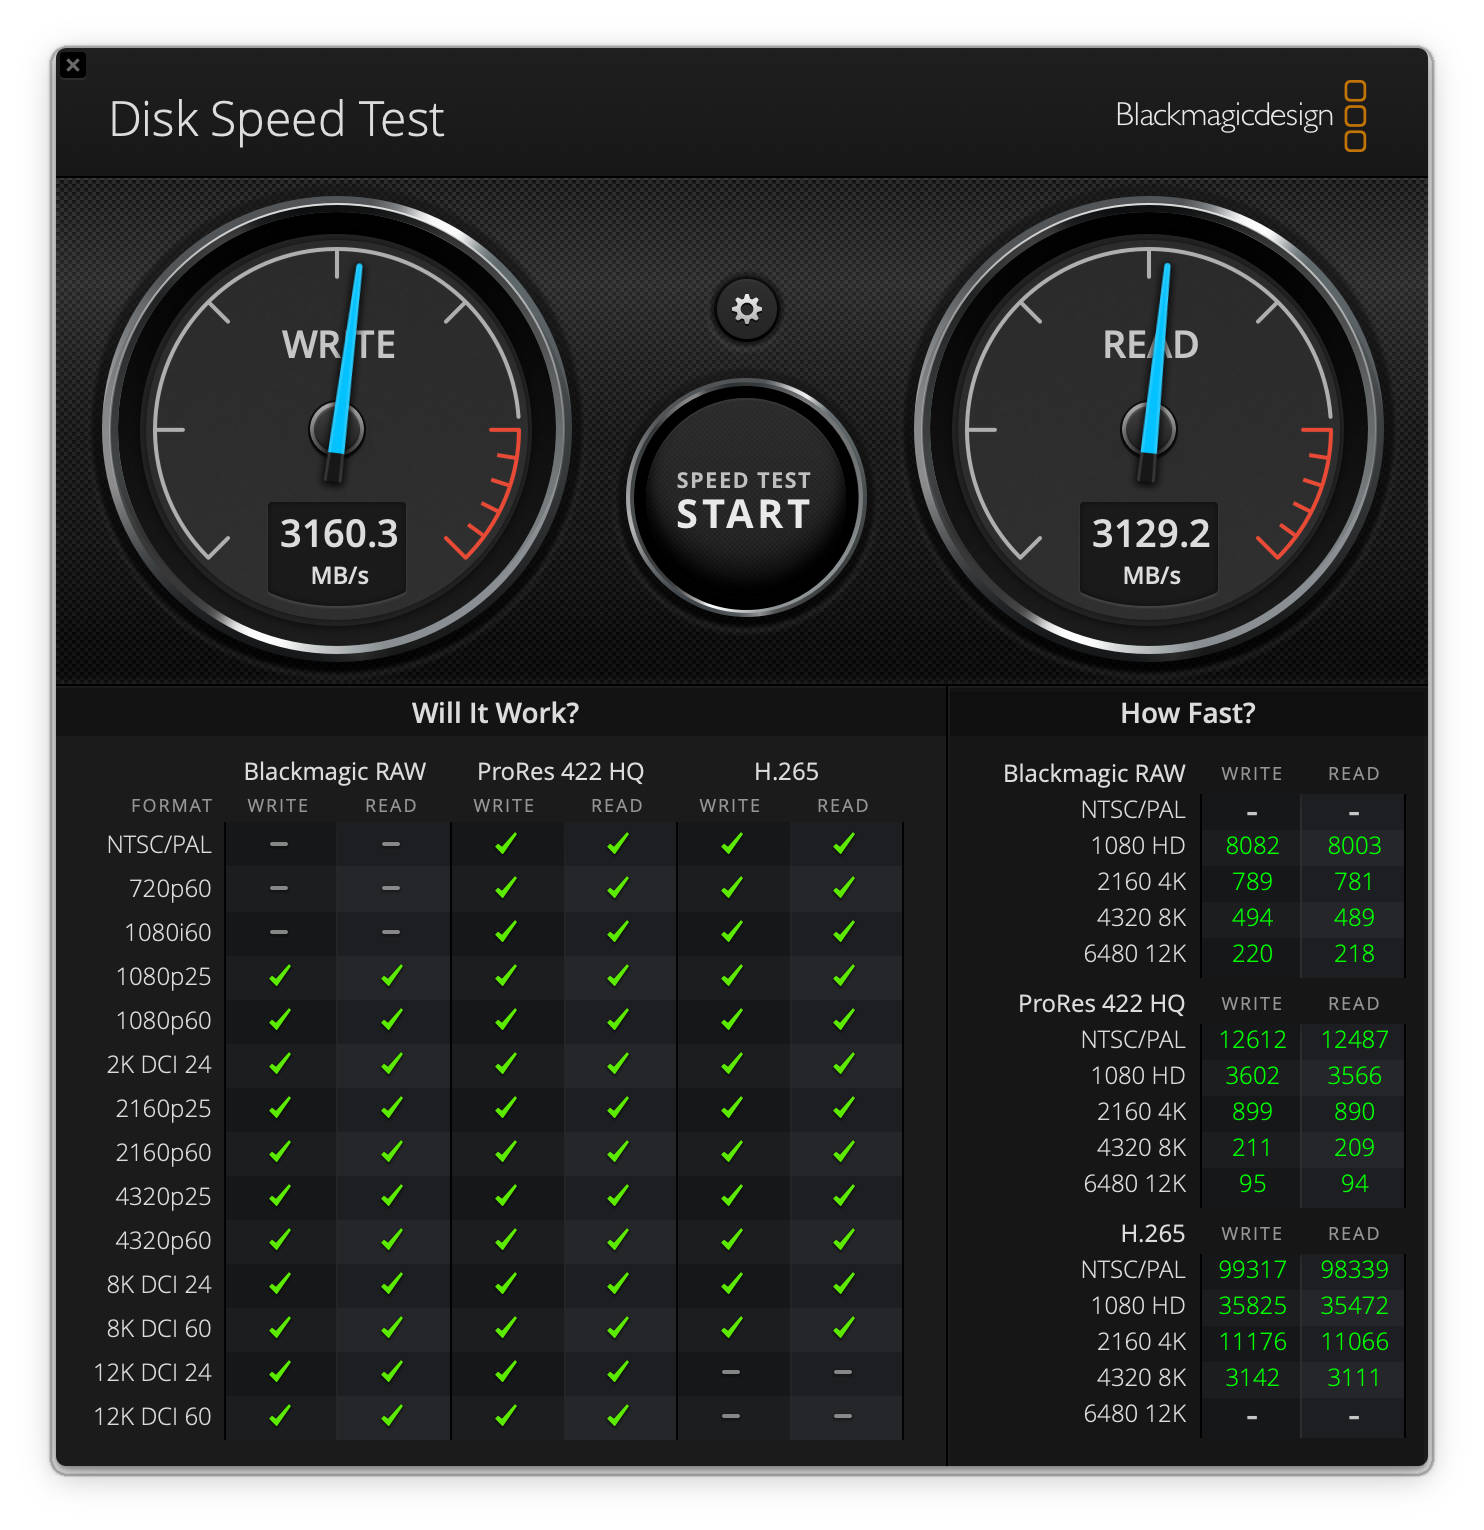Image resolution: width=1484 pixels, height=1530 pixels.
Task: Click the WRITE speed gauge
Action: 338,430
